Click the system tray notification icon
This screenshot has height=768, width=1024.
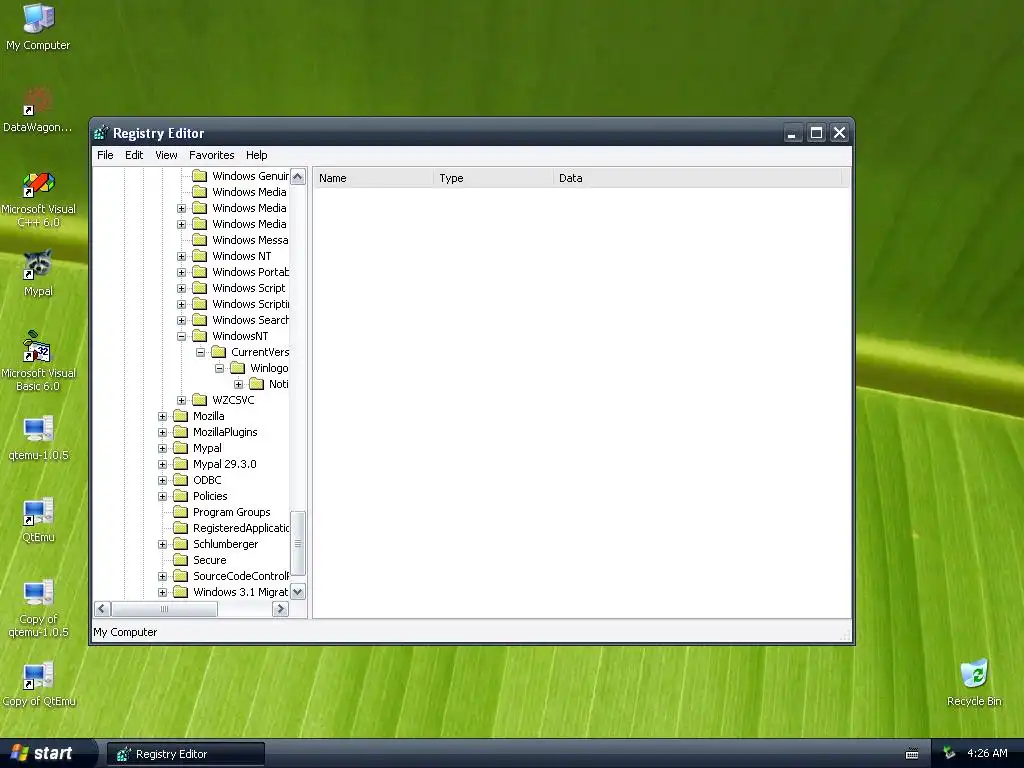[949, 753]
